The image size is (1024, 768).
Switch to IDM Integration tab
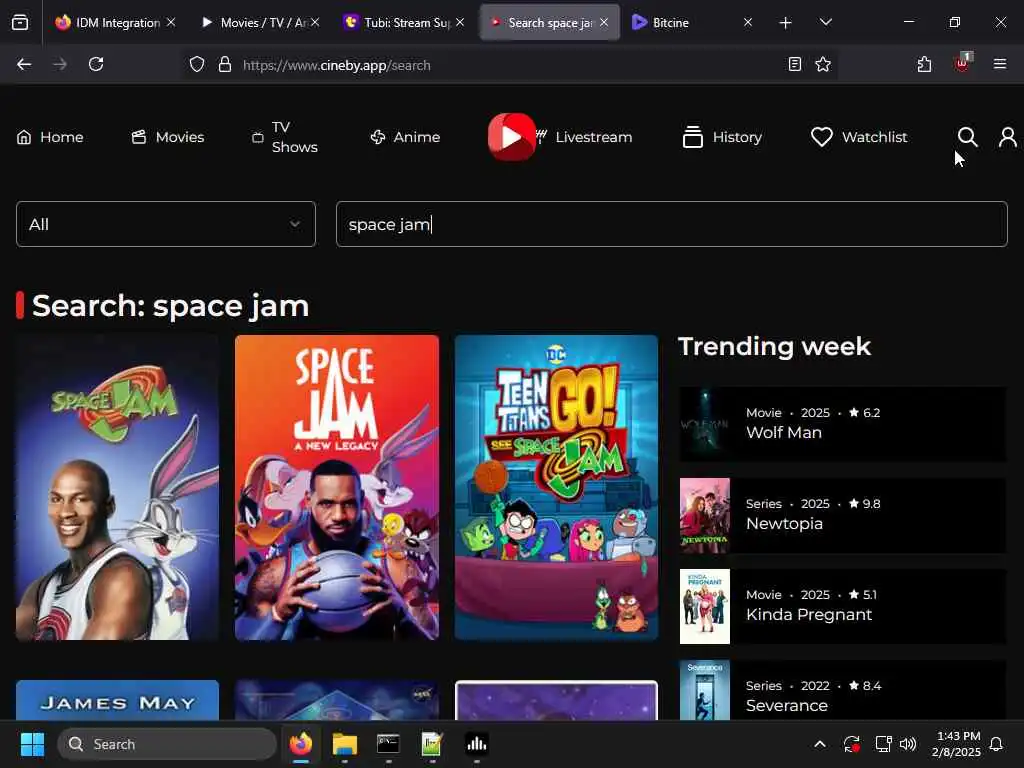[x=116, y=22]
